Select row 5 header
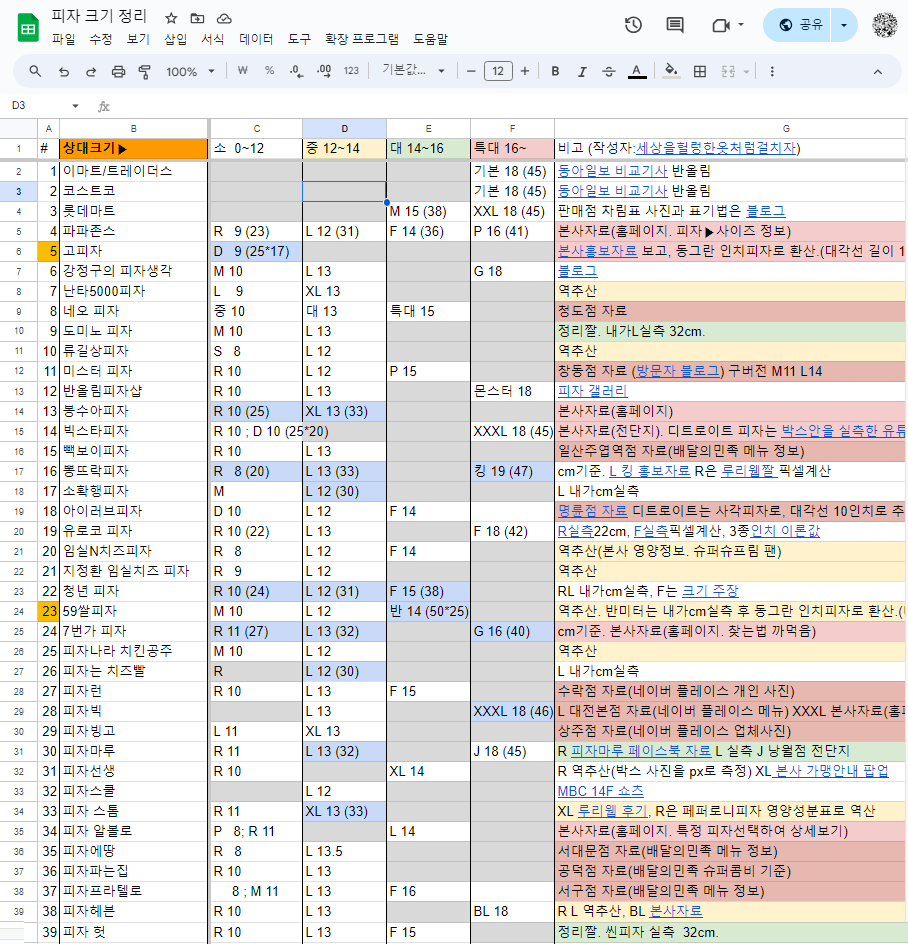This screenshot has height=944, width=908. click(19, 231)
